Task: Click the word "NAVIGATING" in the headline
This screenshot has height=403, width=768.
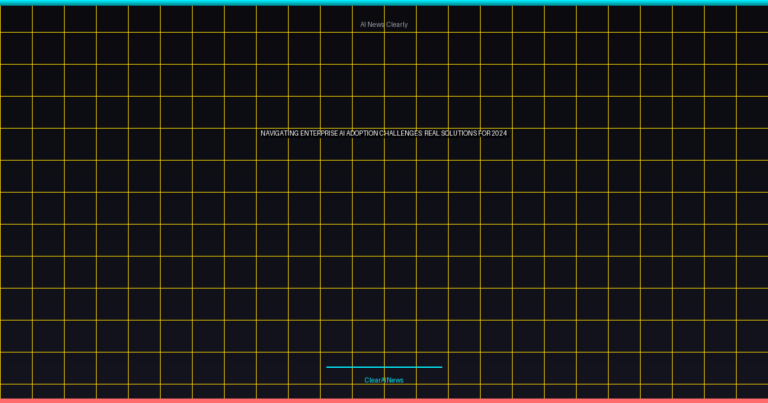Action: (278, 133)
